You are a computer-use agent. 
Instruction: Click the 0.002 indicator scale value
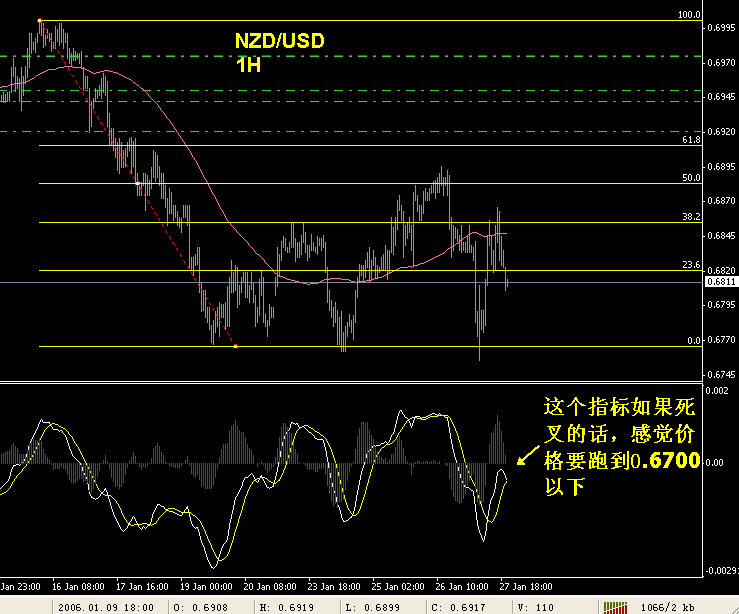coord(717,391)
